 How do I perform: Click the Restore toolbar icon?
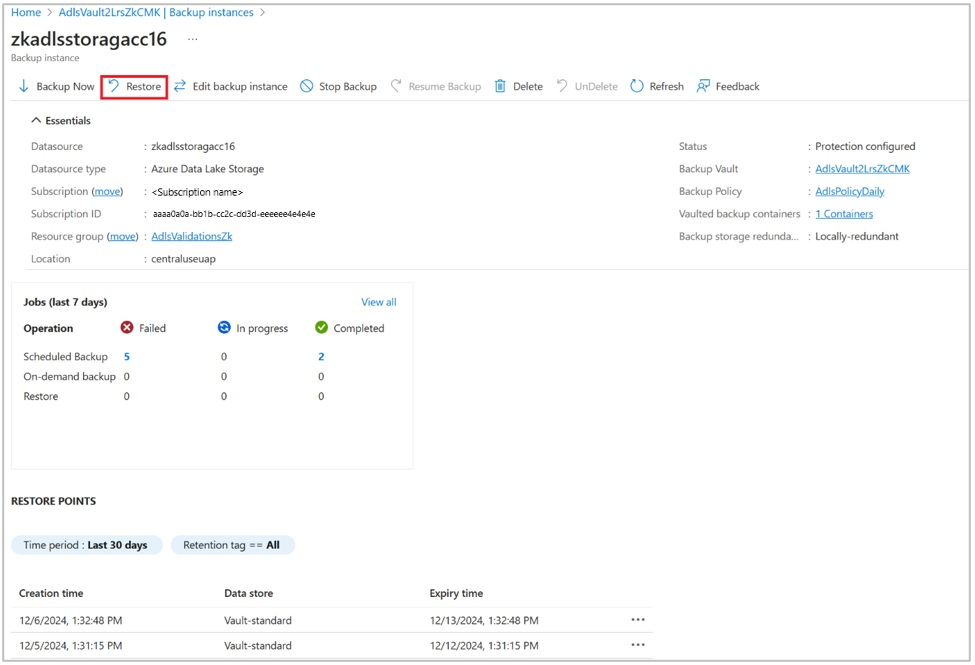pos(114,86)
